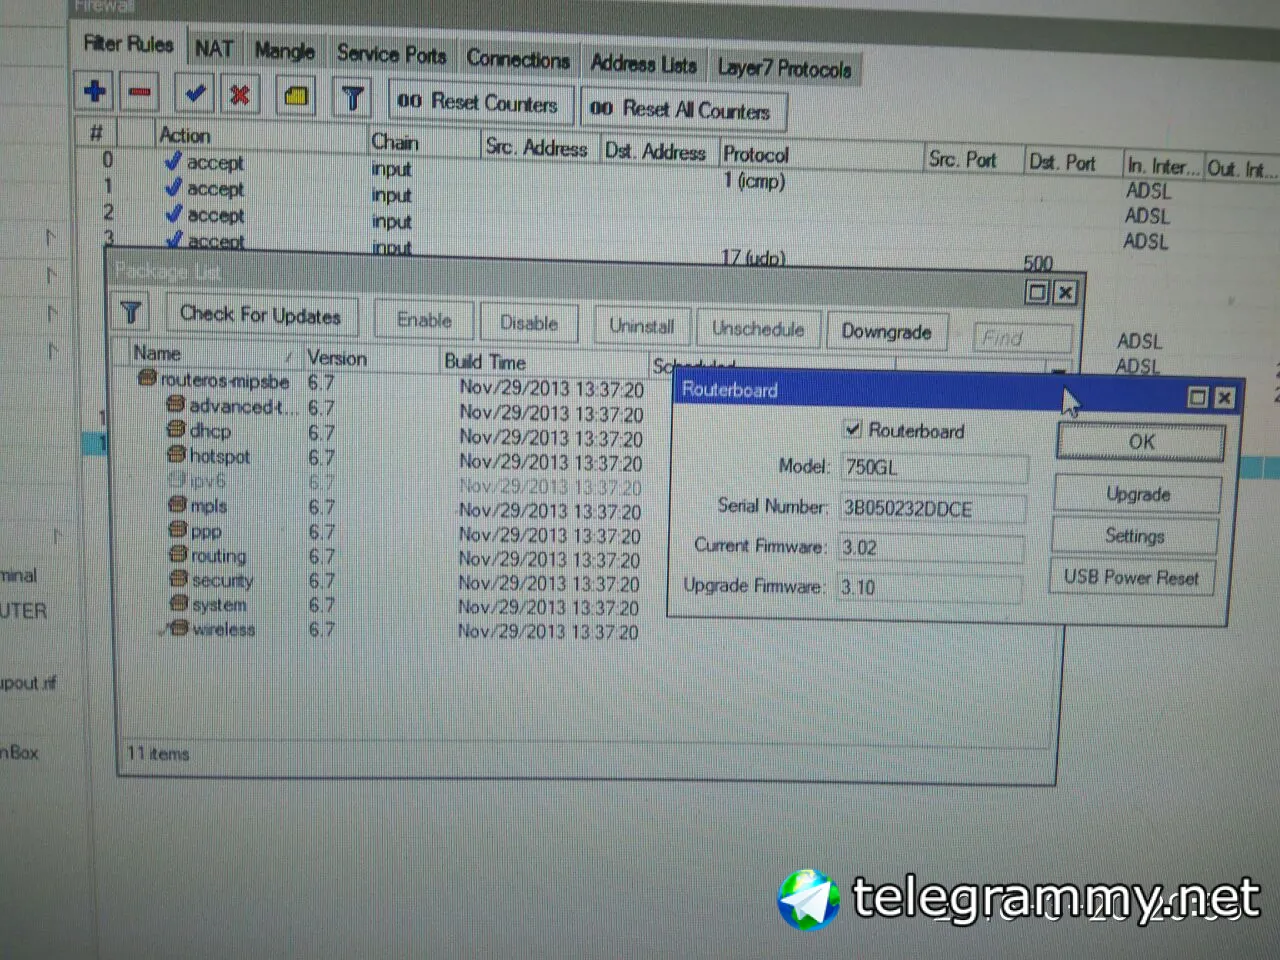
Task: Click the Reset Counters button
Action: pos(479,102)
